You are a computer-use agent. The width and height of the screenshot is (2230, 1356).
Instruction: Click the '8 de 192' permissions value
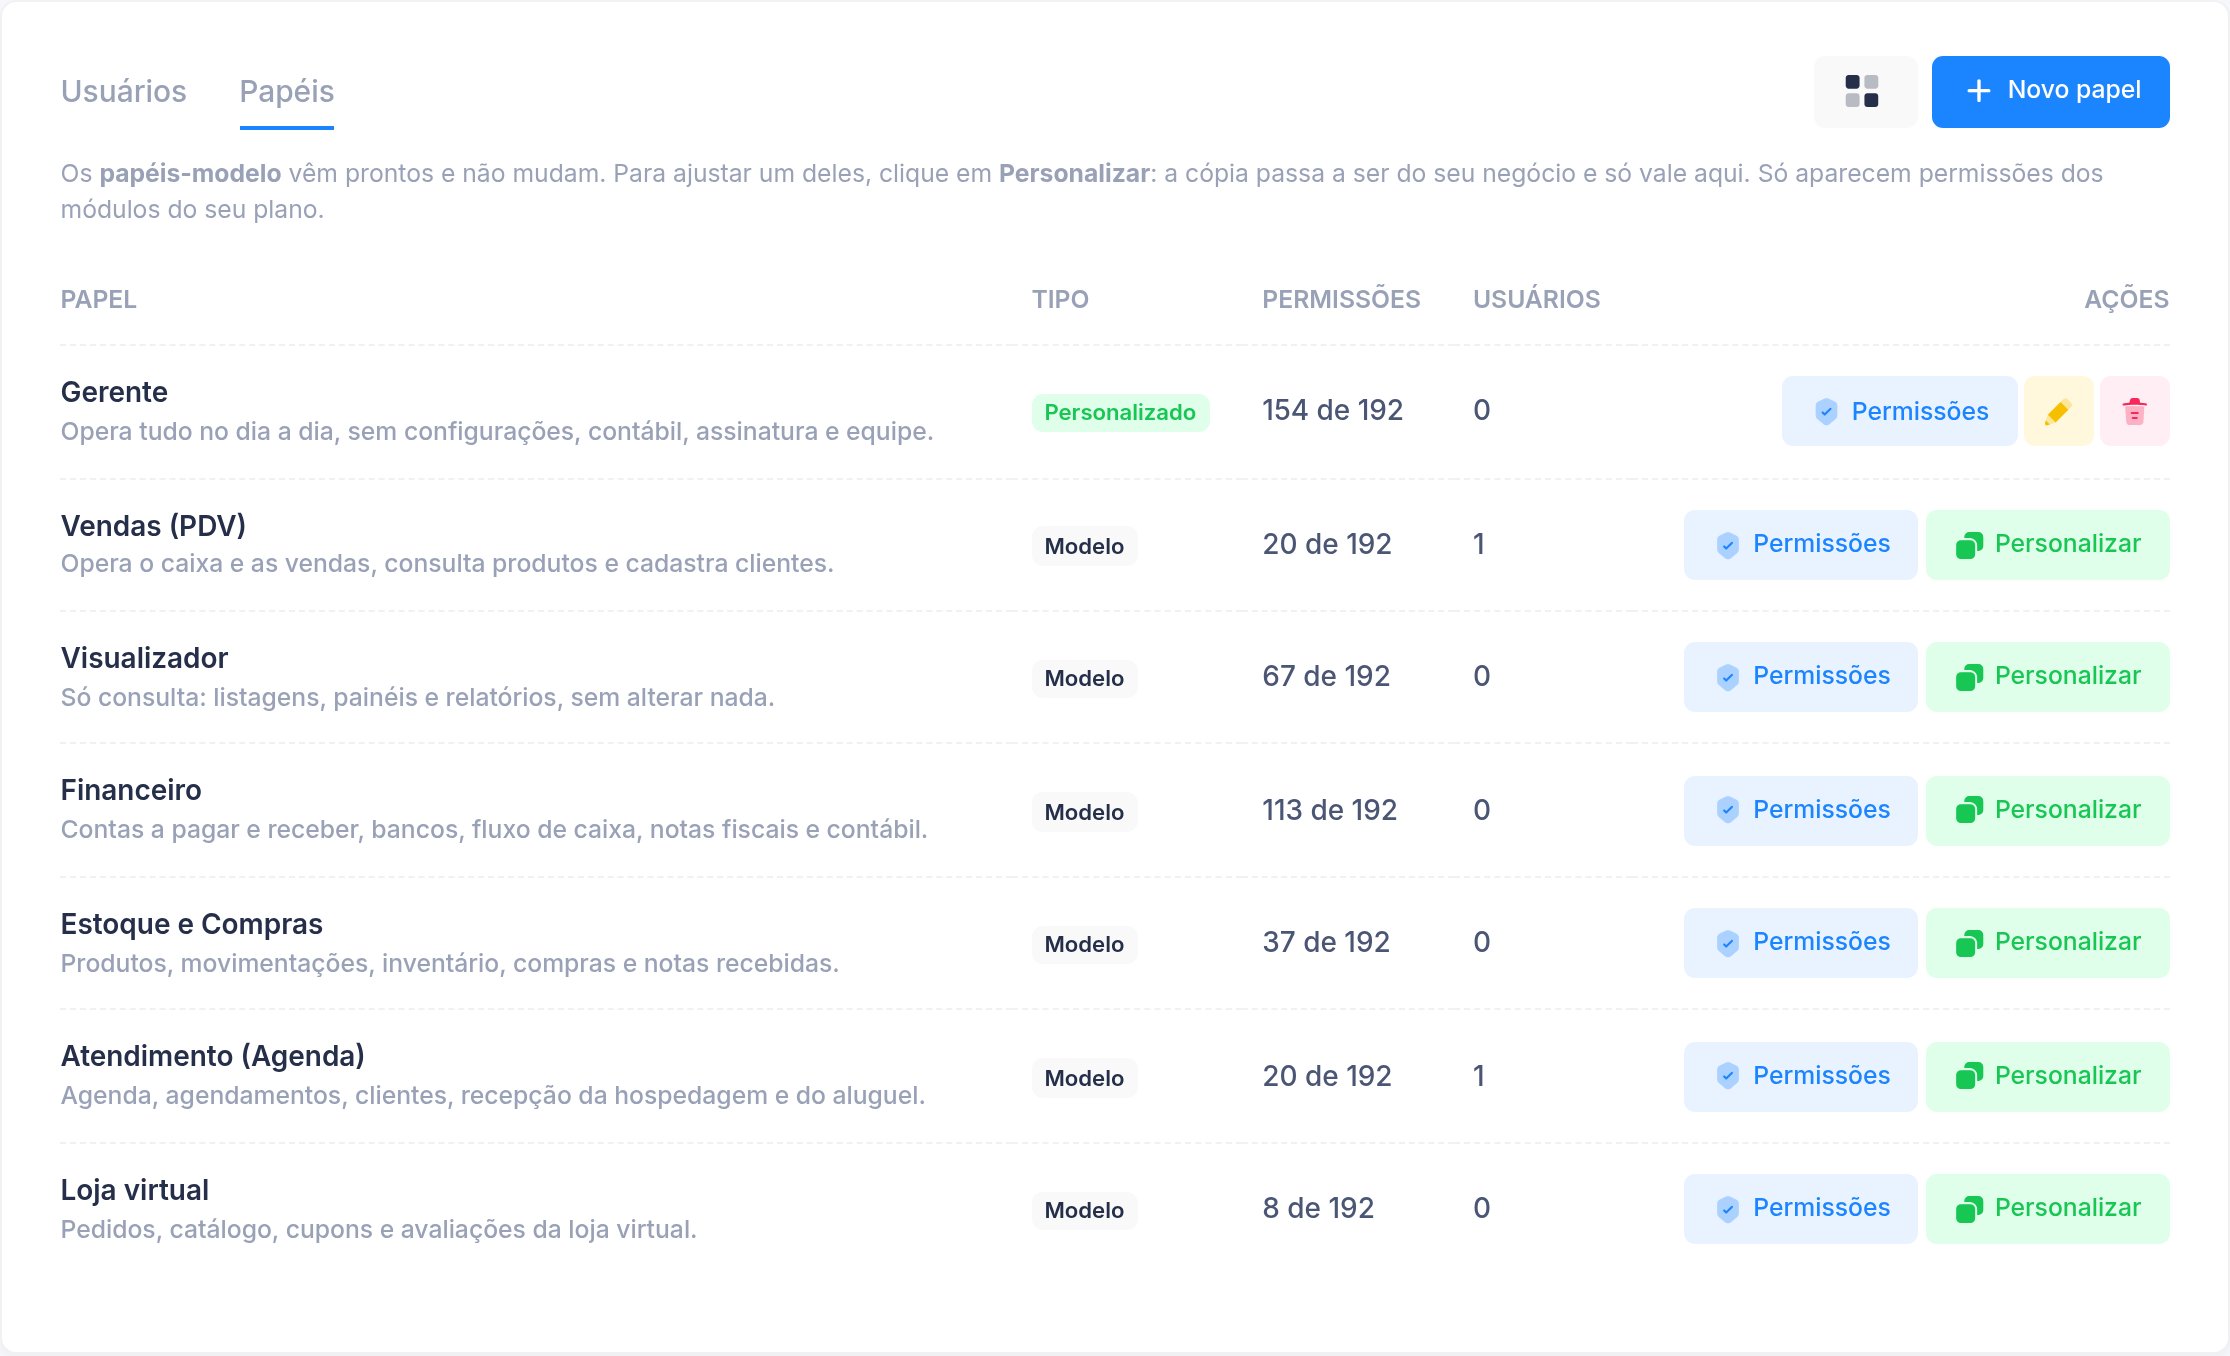(1318, 1208)
